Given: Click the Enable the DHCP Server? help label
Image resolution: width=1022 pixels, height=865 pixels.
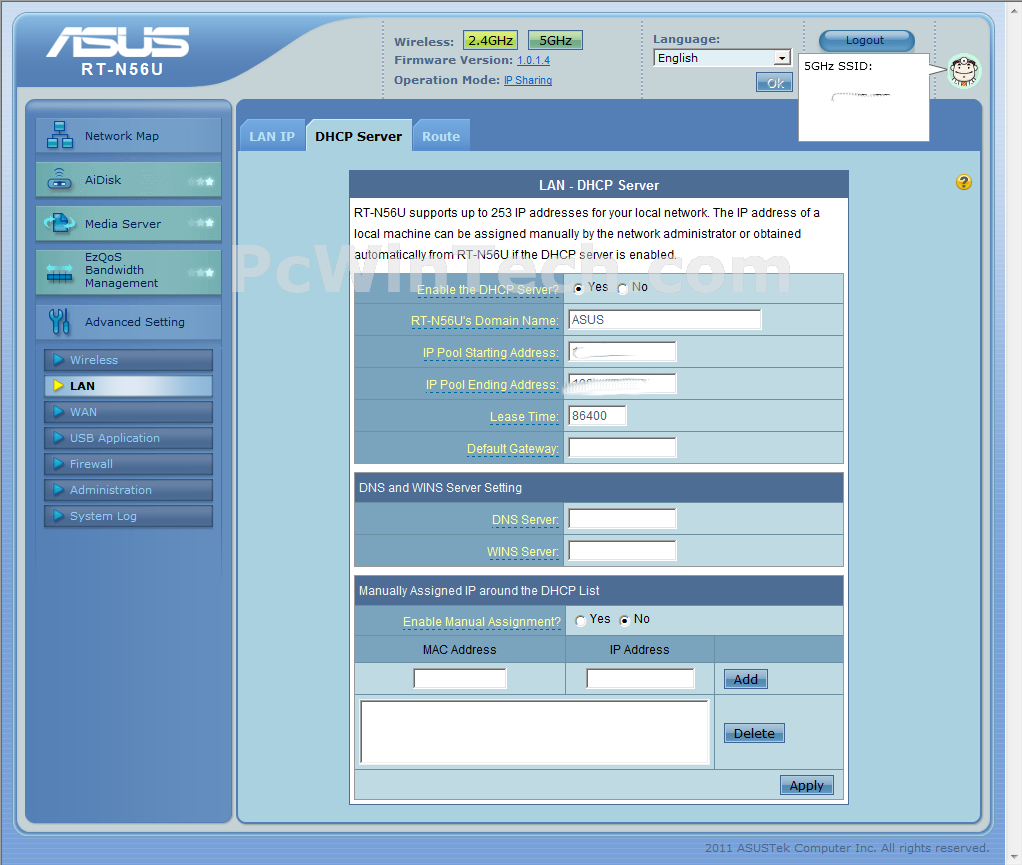Looking at the screenshot, I should (488, 289).
